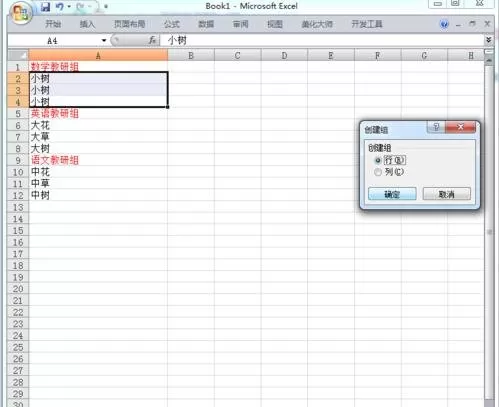This screenshot has width=499, height=407.
Task: Close the 创建组 dialog with red X
Action: point(460,127)
